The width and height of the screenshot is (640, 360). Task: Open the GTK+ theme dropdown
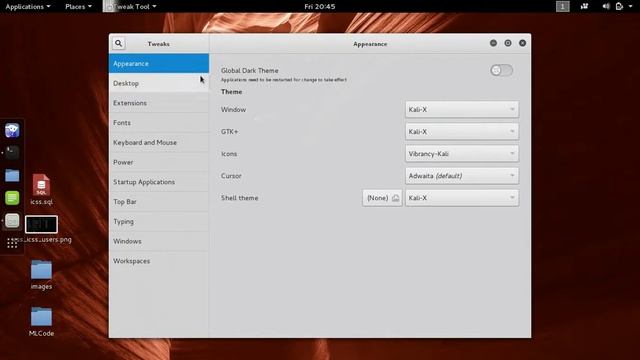click(462, 131)
